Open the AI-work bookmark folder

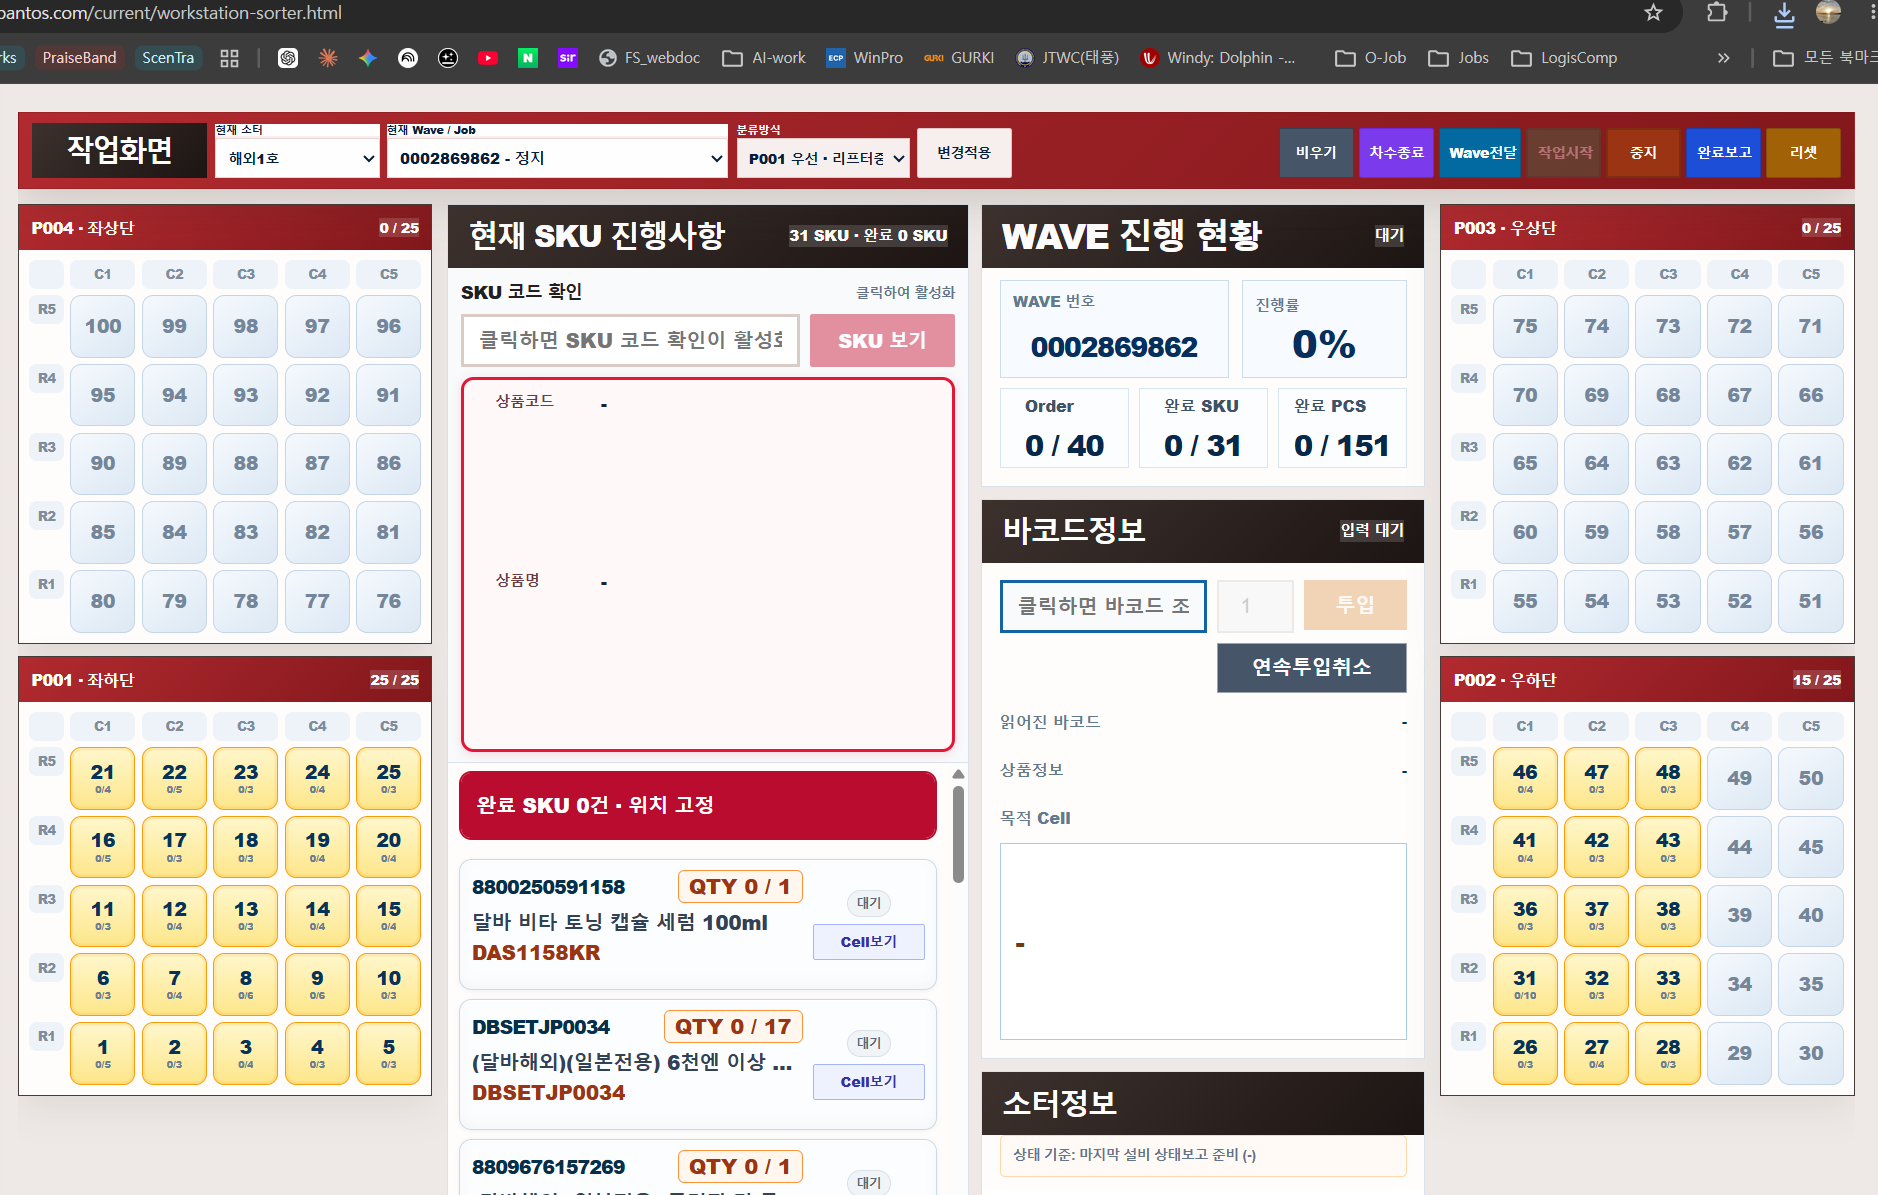click(765, 58)
